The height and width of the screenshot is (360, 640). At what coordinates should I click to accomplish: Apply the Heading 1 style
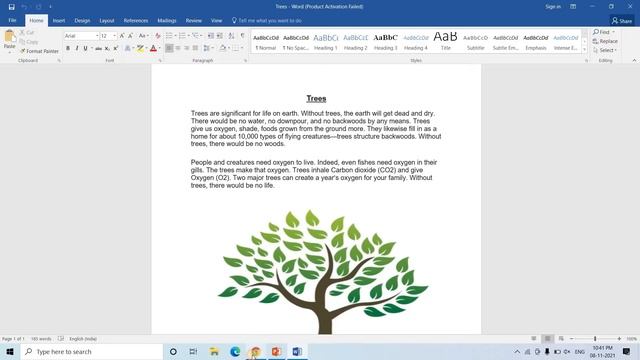tap(326, 41)
